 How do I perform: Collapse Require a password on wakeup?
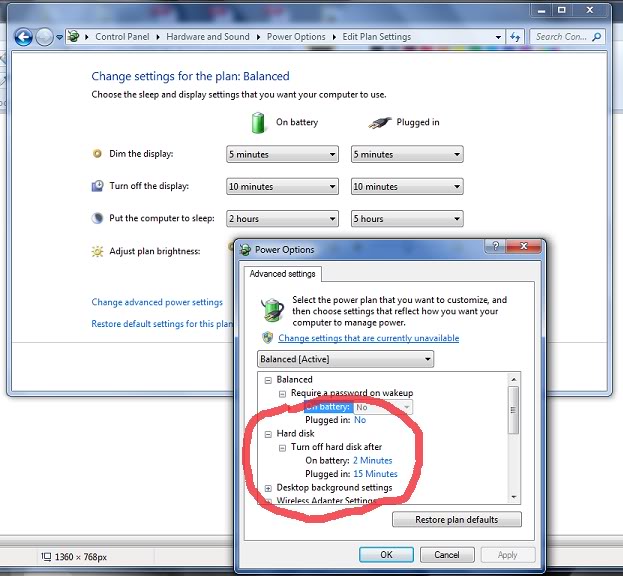coord(282,394)
